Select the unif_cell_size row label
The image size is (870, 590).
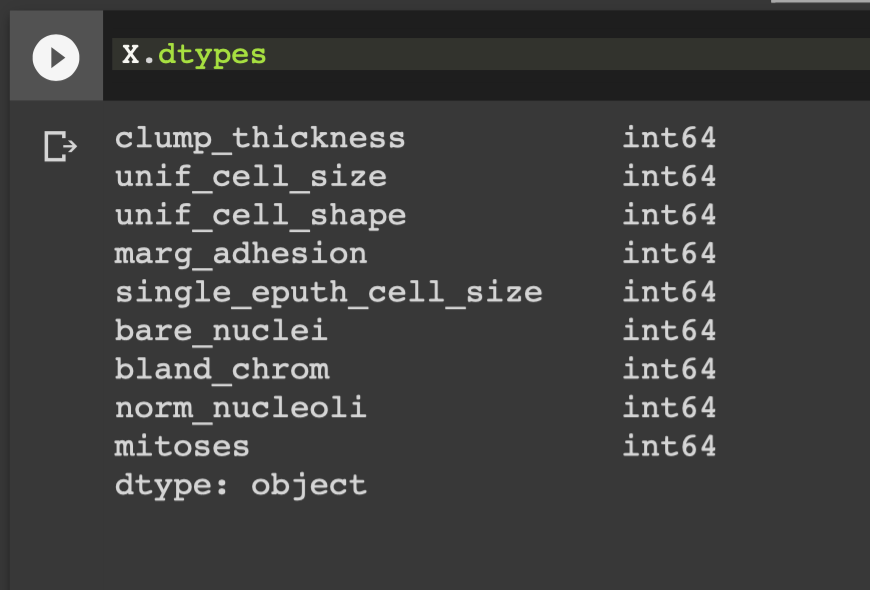tap(251, 177)
